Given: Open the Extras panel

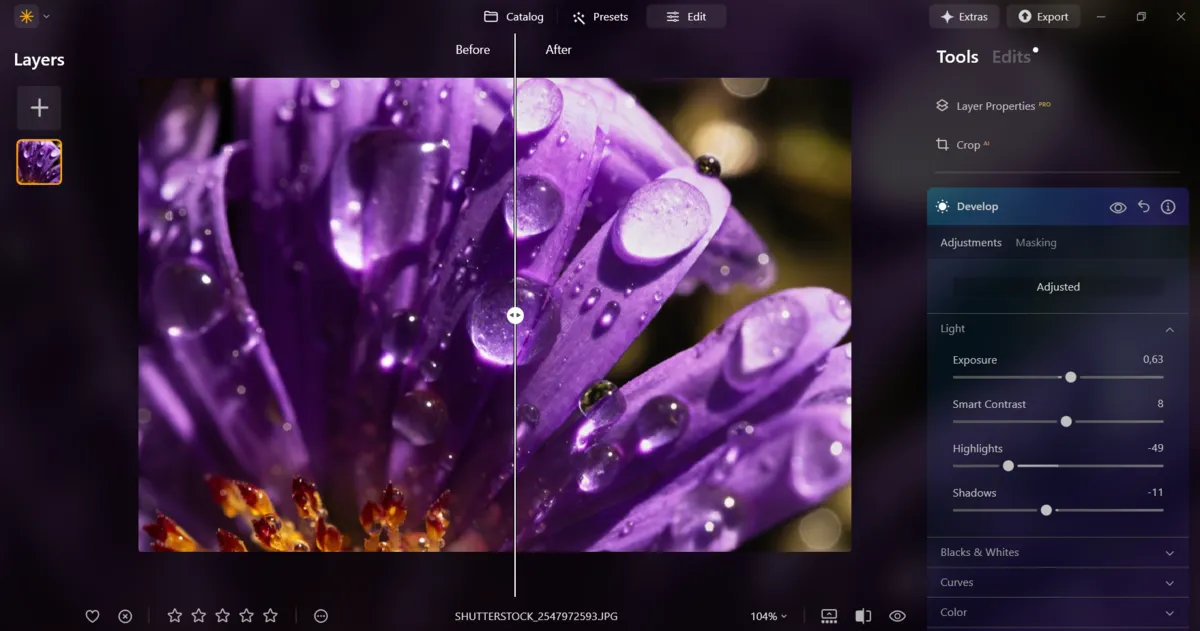Looking at the screenshot, I should click(964, 16).
